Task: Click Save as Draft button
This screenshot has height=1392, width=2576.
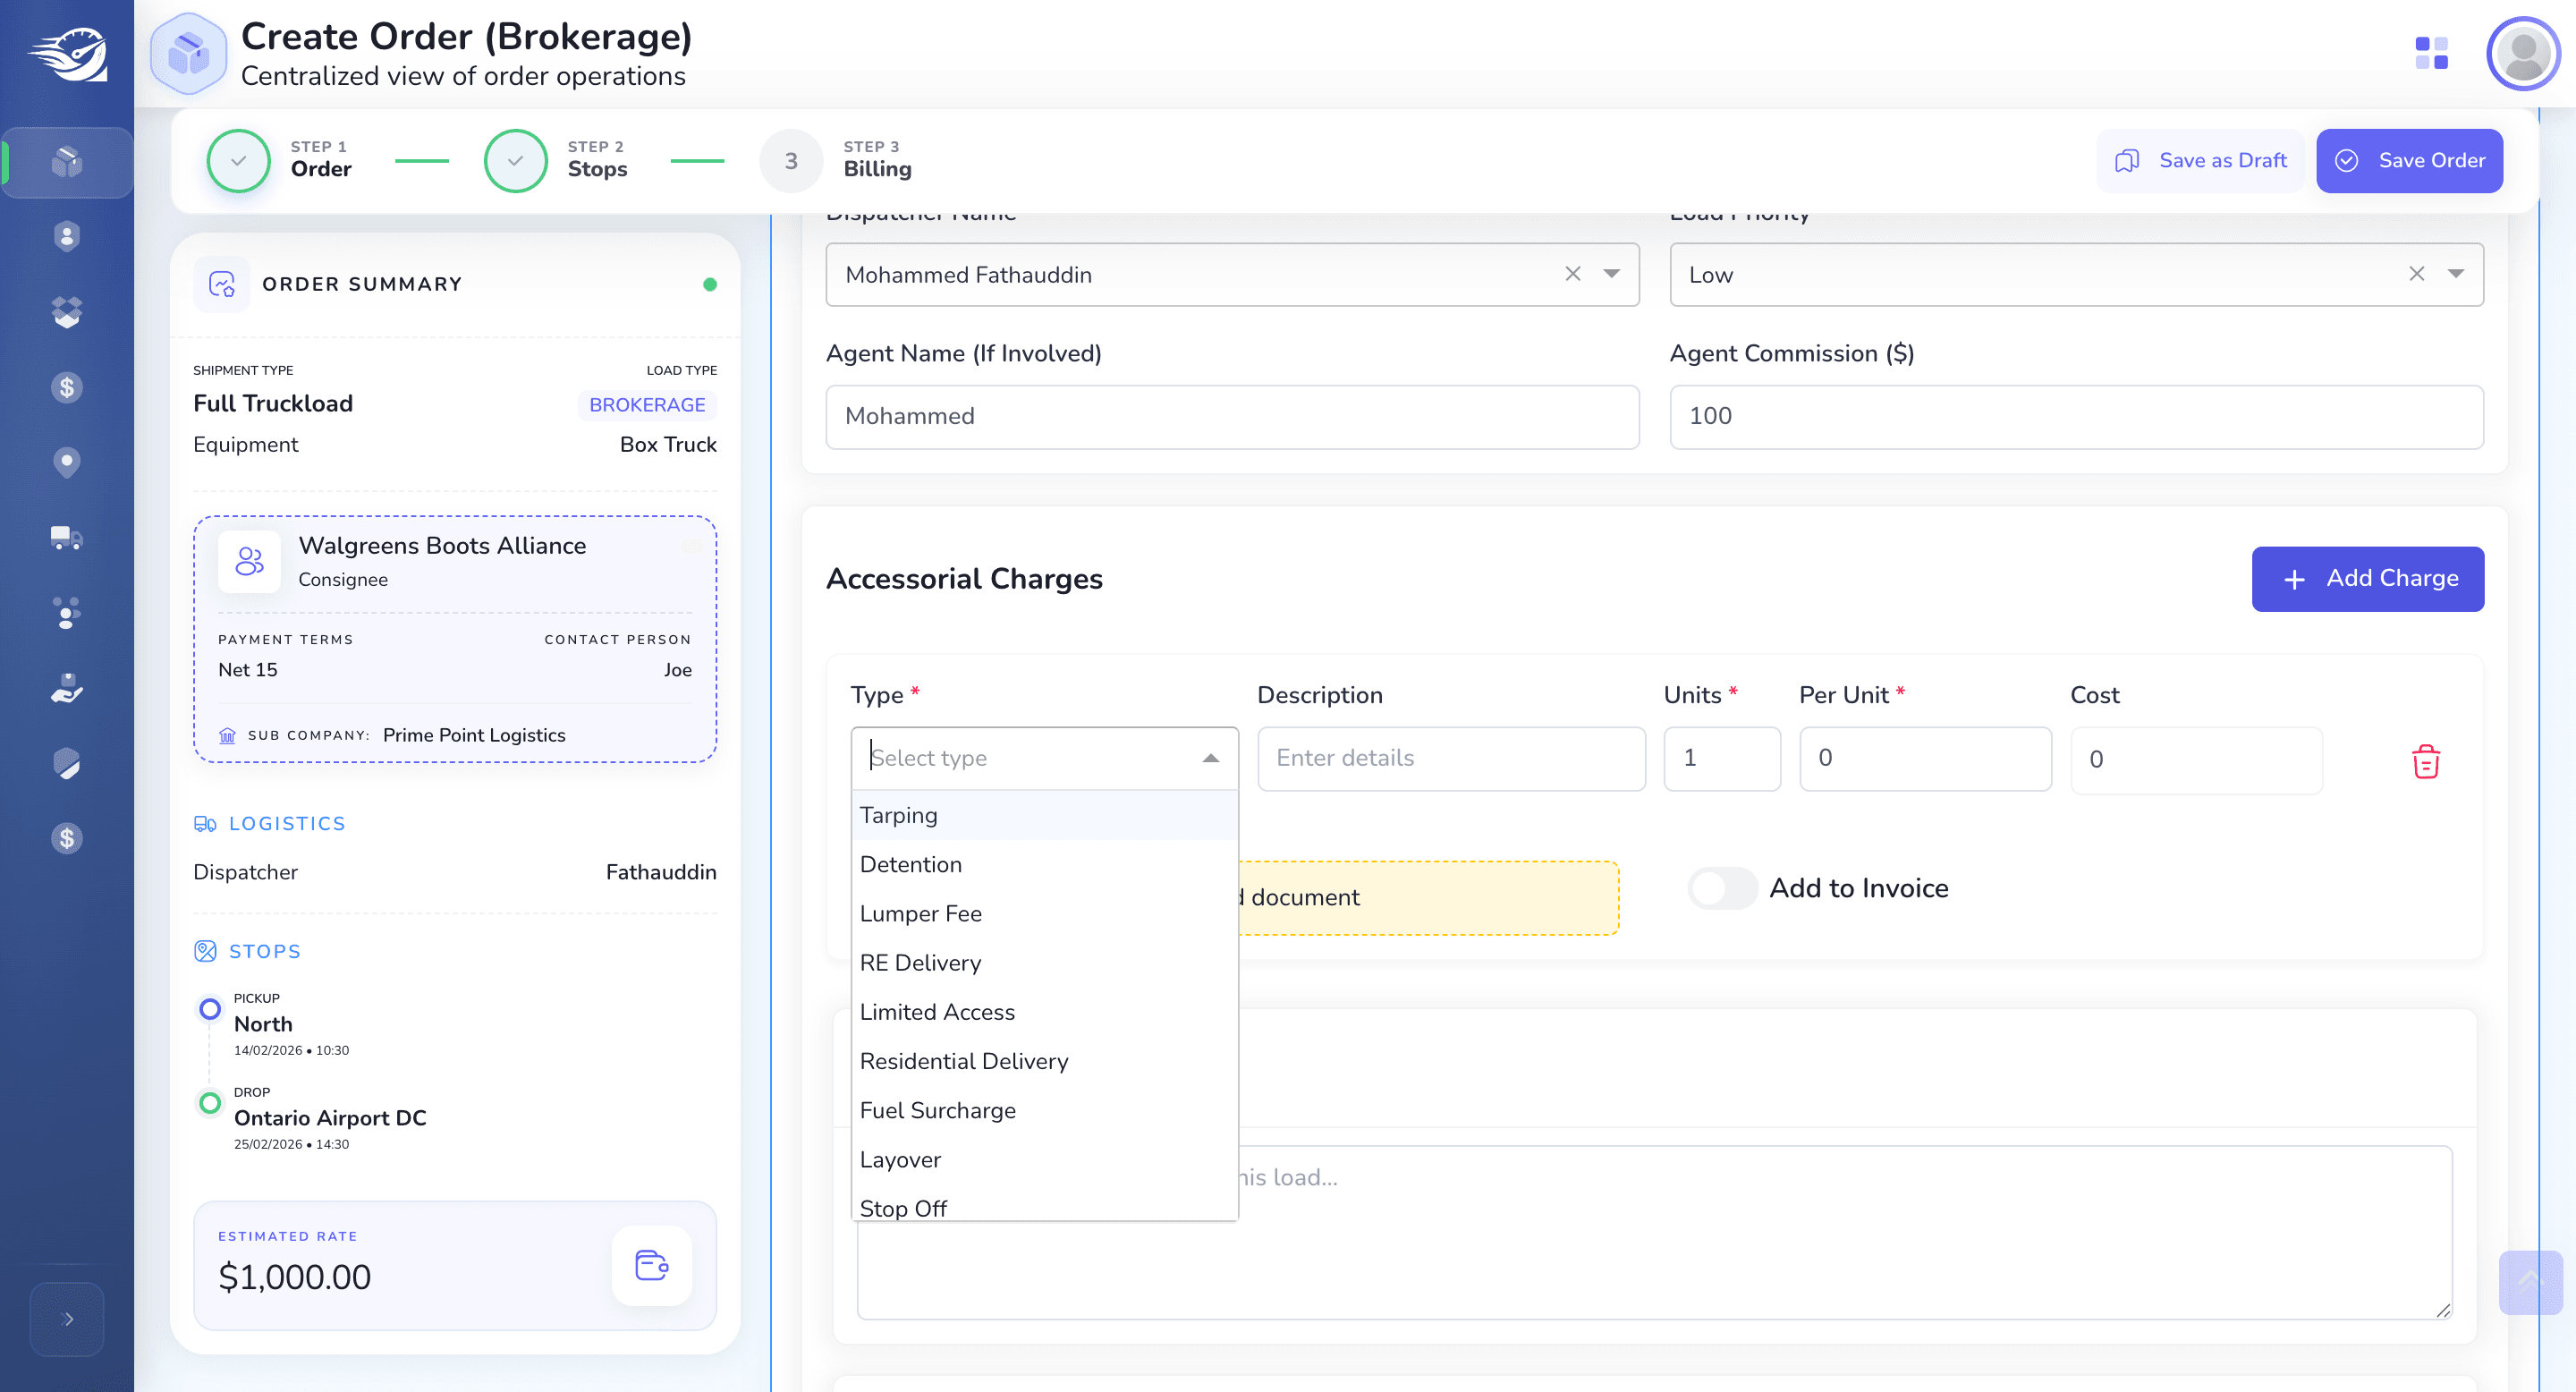Action: pyautogui.click(x=2201, y=161)
